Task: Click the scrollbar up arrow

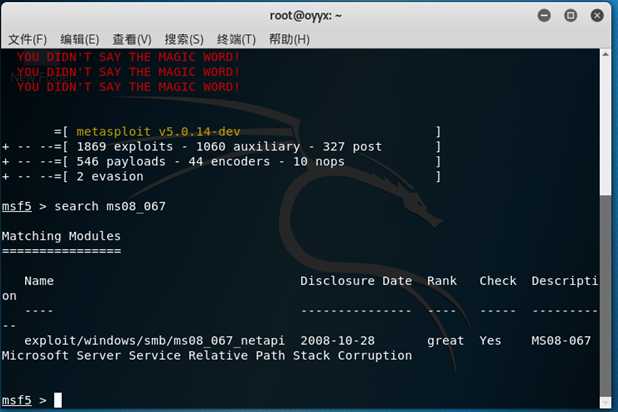Action: click(x=605, y=54)
